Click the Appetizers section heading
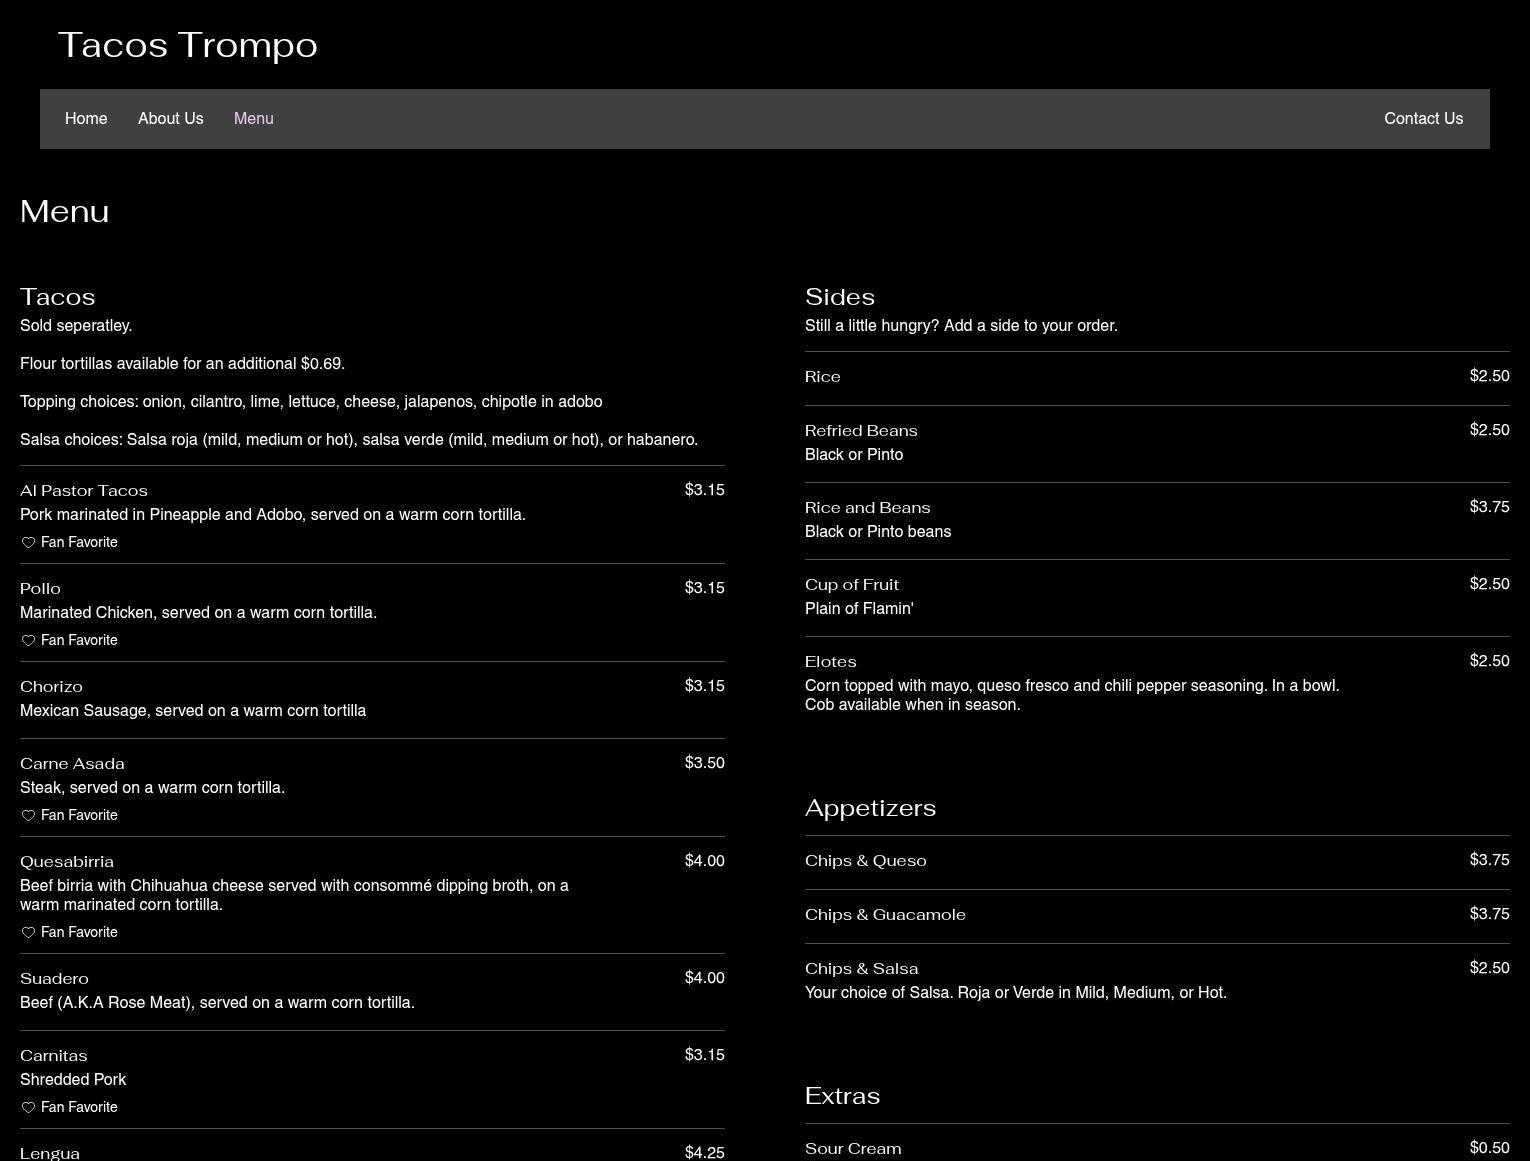This screenshot has height=1161, width=1530. [870, 808]
